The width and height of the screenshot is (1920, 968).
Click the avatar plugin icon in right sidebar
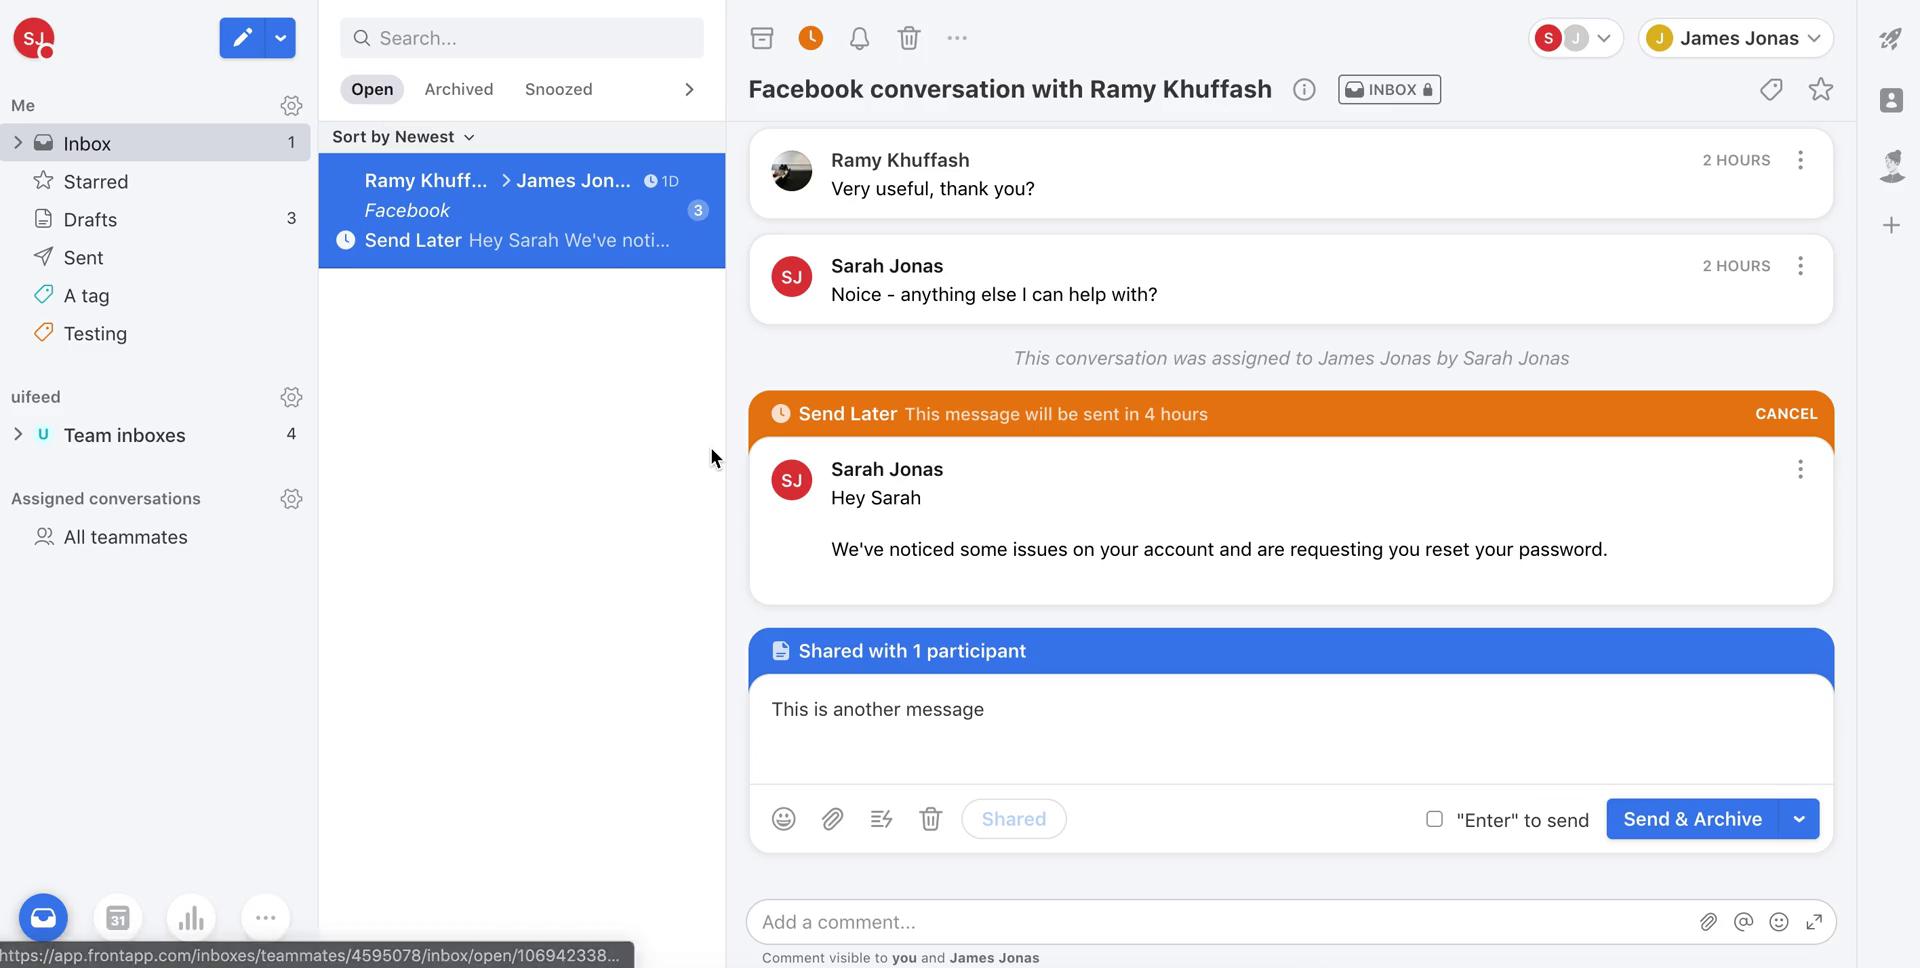[x=1890, y=165]
